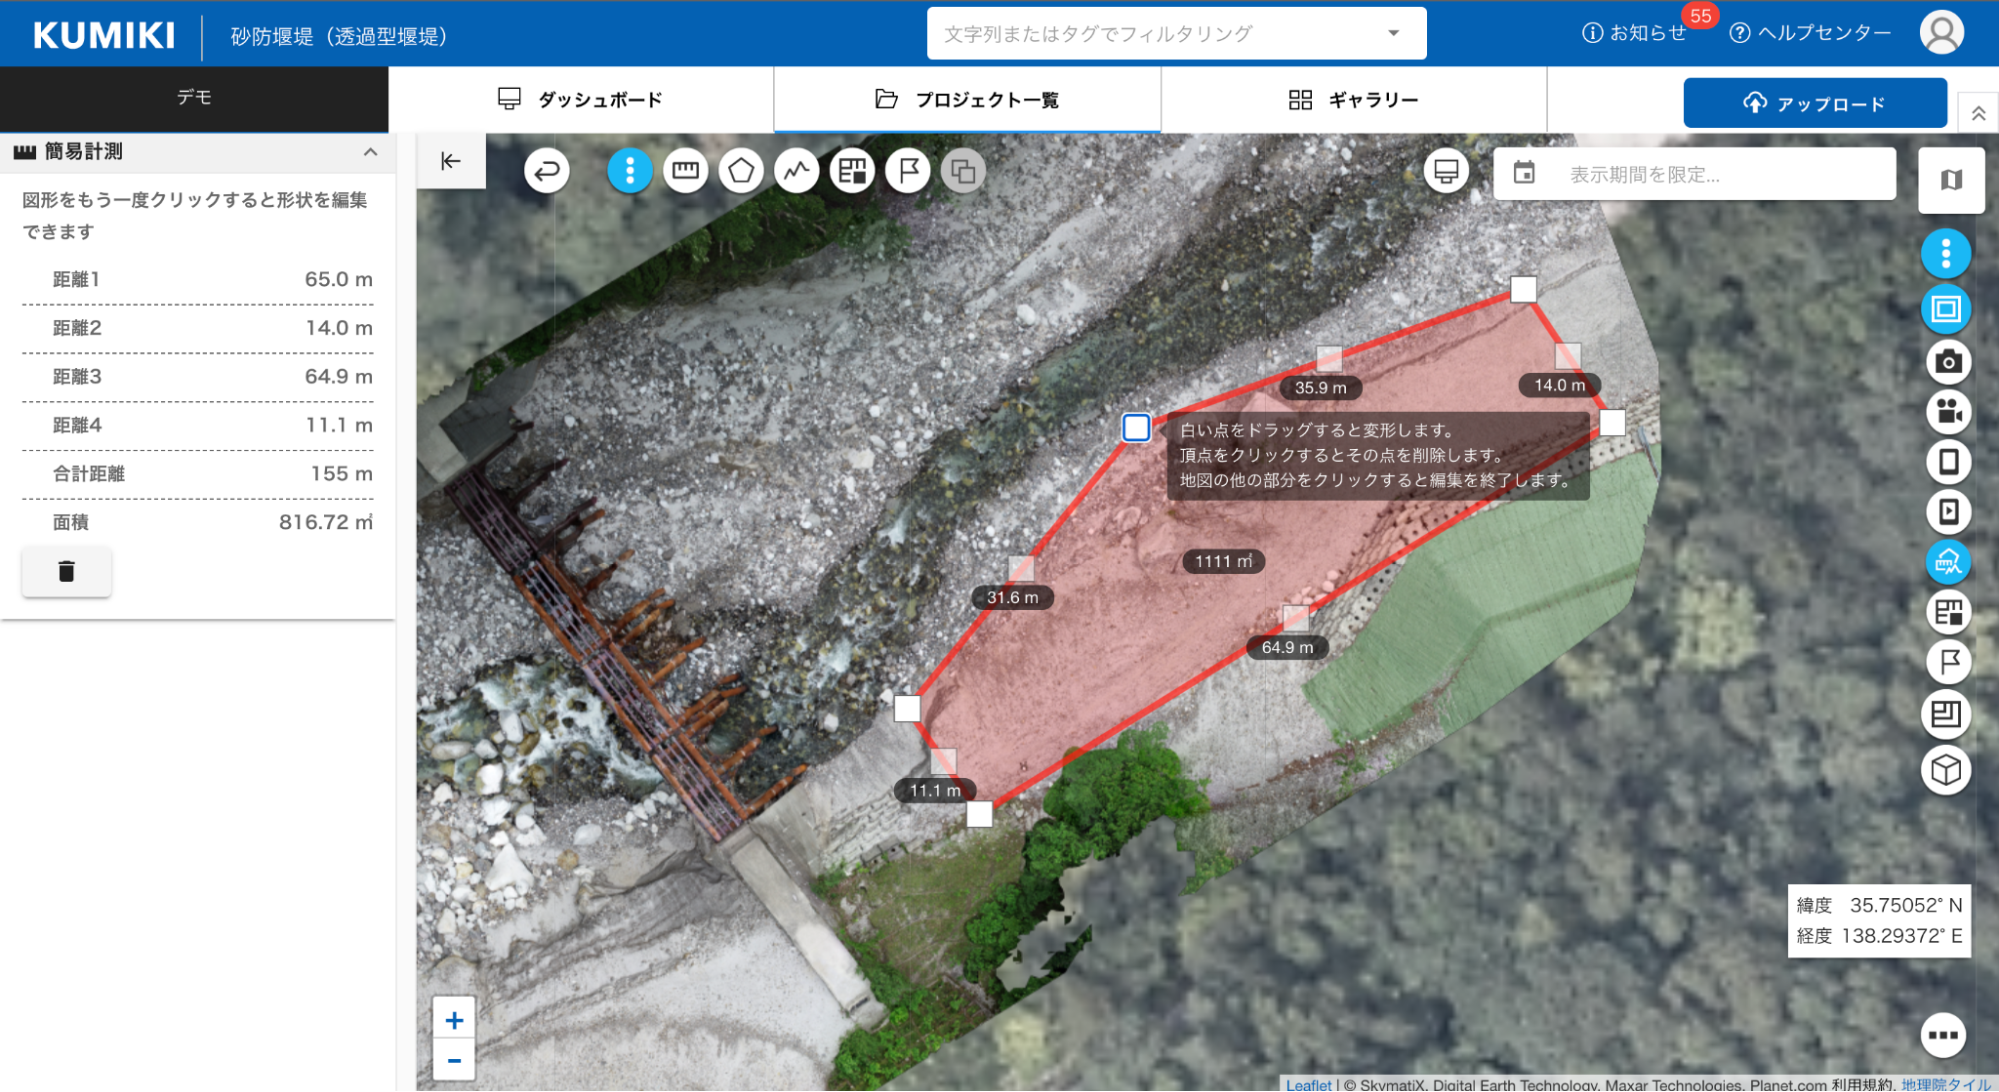1999x1092 pixels.
Task: Toggle the blue inspection layer icon
Action: (1948, 562)
